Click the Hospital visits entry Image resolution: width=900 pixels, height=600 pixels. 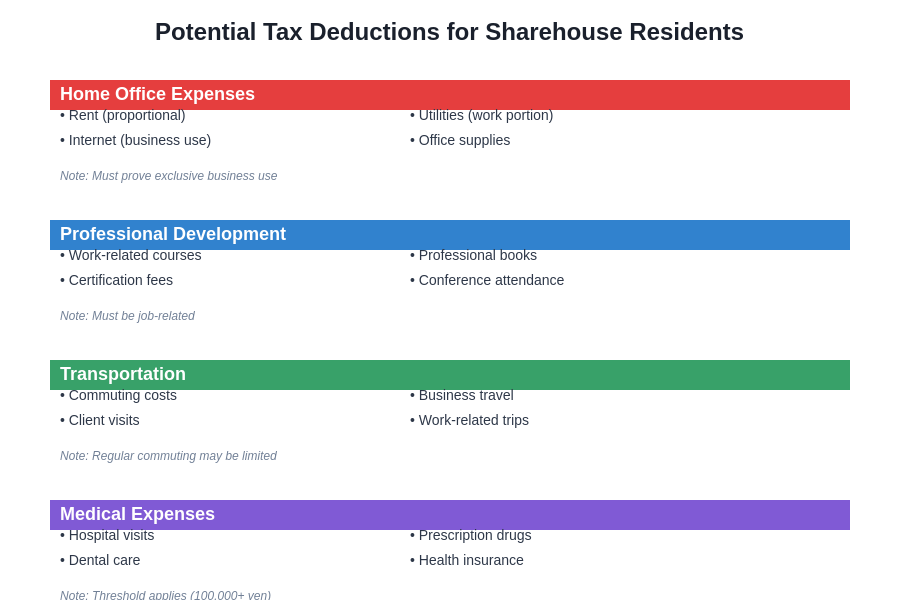pyautogui.click(x=107, y=535)
